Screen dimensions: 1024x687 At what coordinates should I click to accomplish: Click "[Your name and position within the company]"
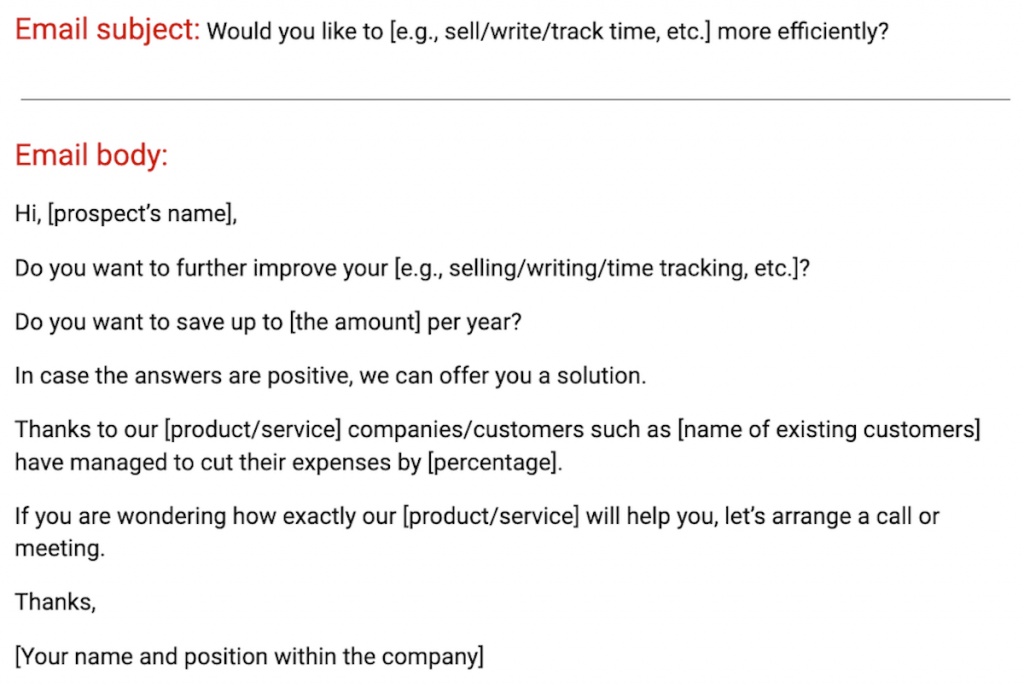pos(249,657)
